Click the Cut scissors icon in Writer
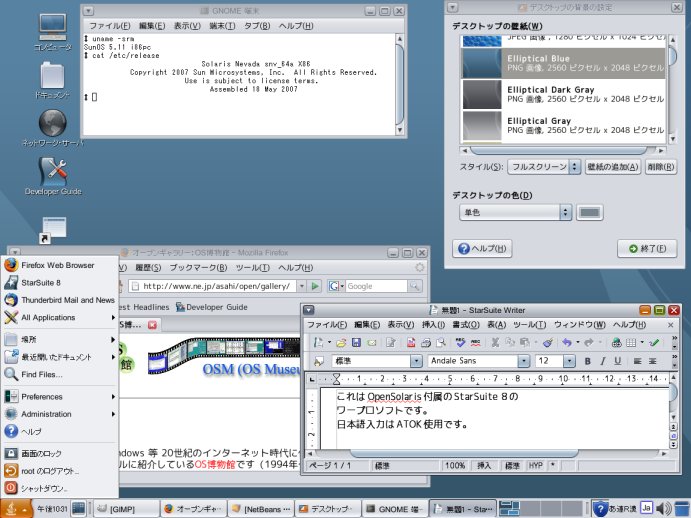This screenshot has height=518, width=691. point(495,343)
